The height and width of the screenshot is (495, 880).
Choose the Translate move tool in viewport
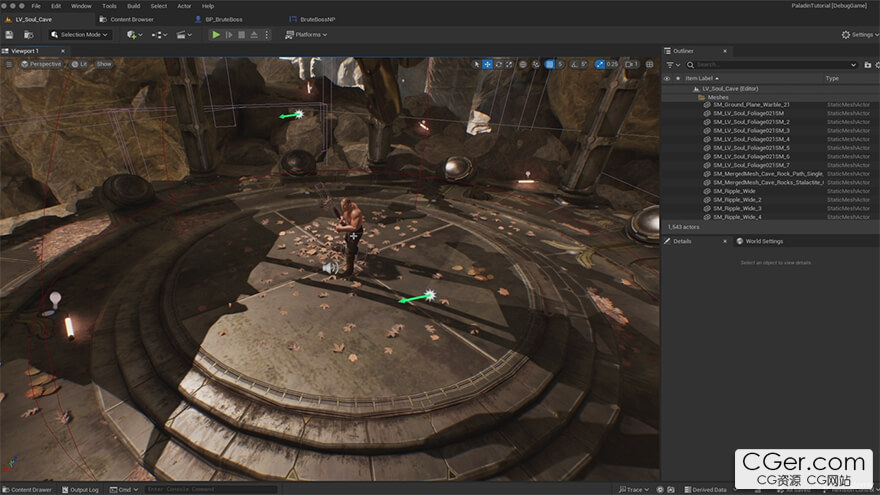(487, 65)
